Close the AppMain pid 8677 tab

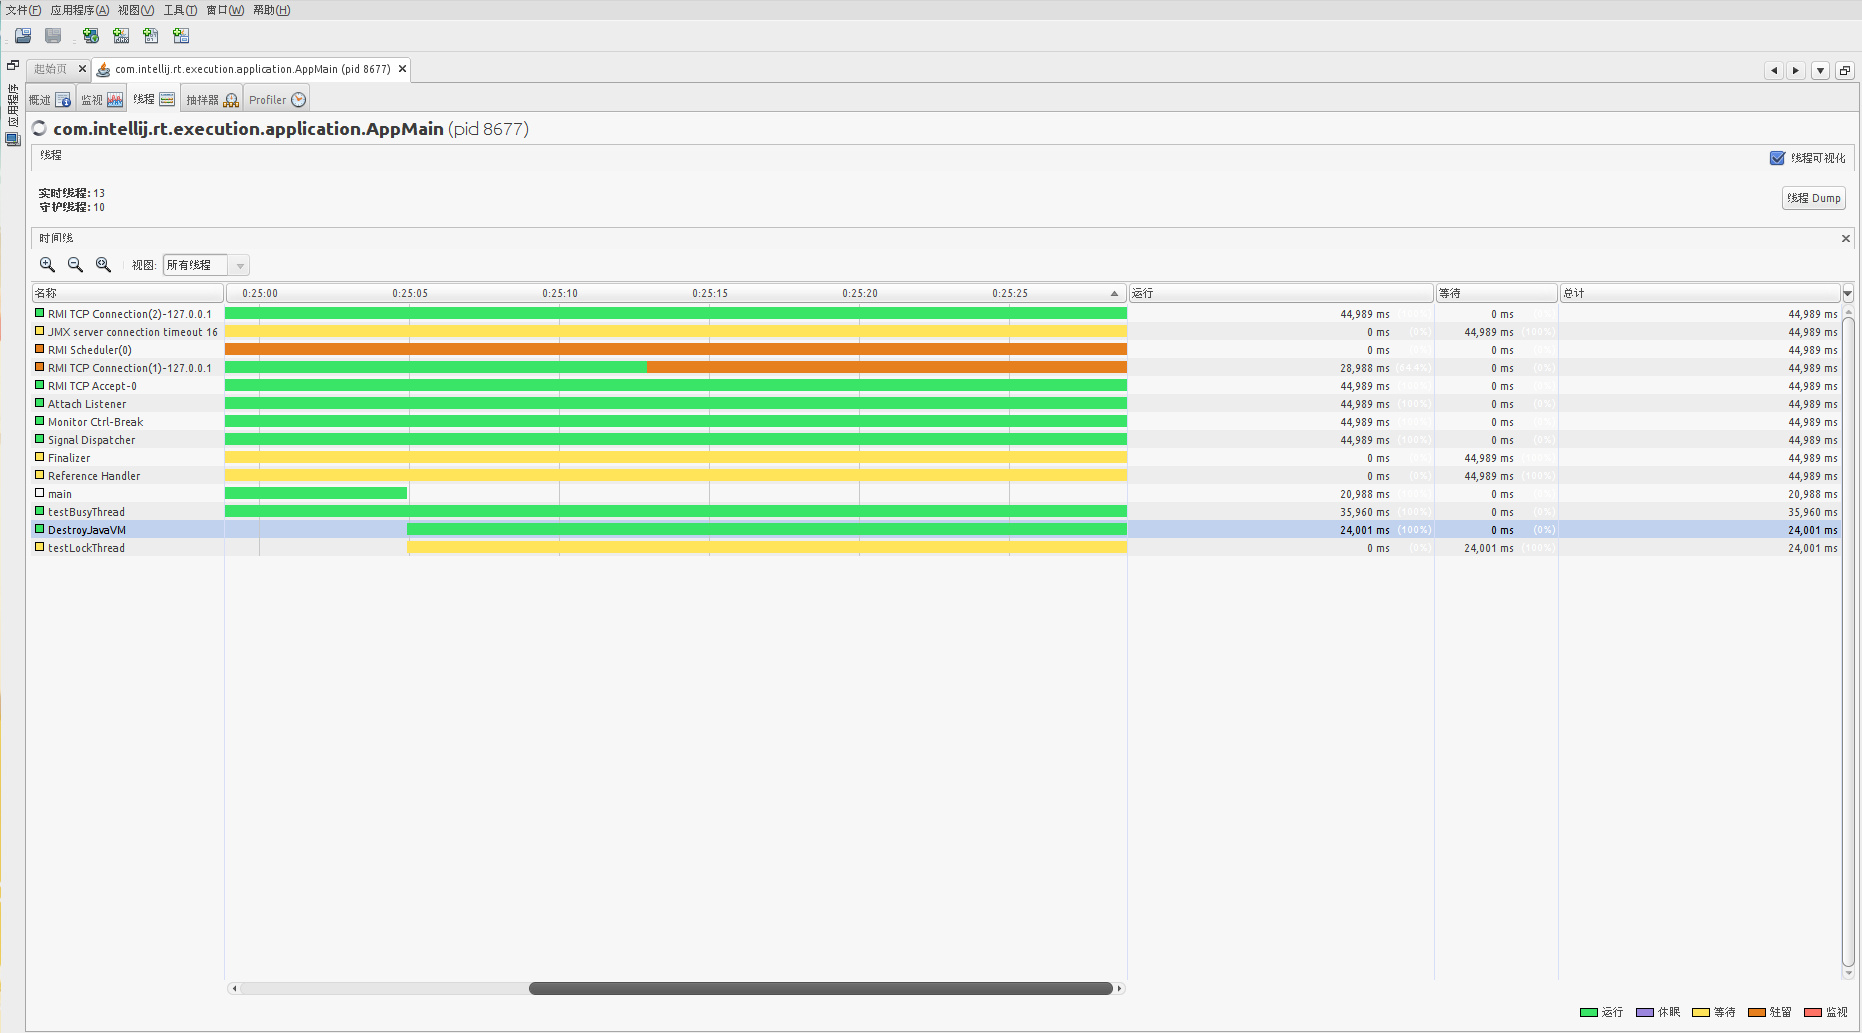click(x=402, y=69)
